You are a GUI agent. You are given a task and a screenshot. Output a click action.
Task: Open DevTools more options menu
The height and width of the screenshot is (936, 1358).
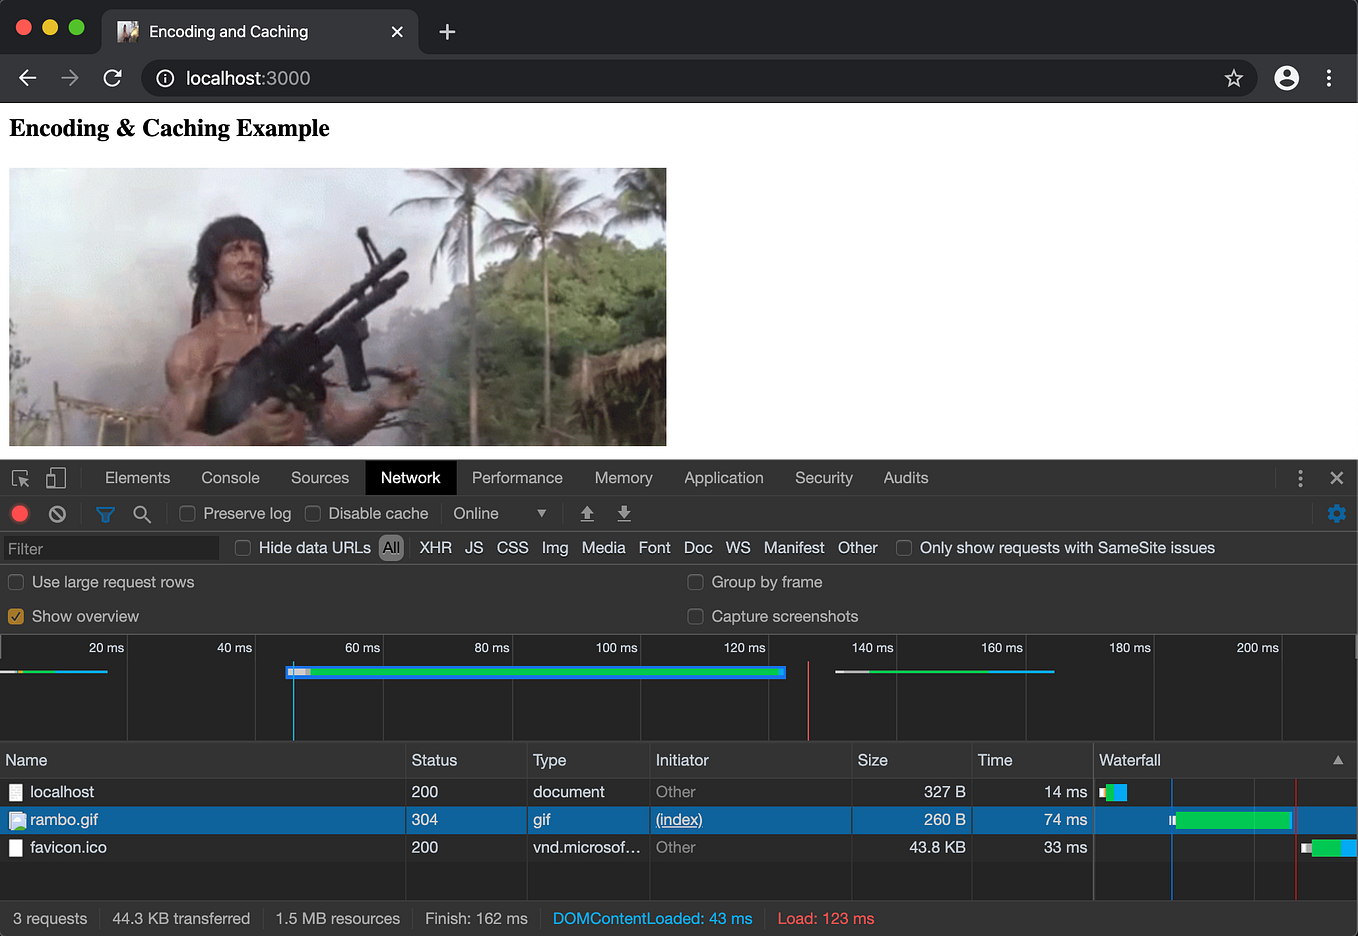coord(1300,478)
